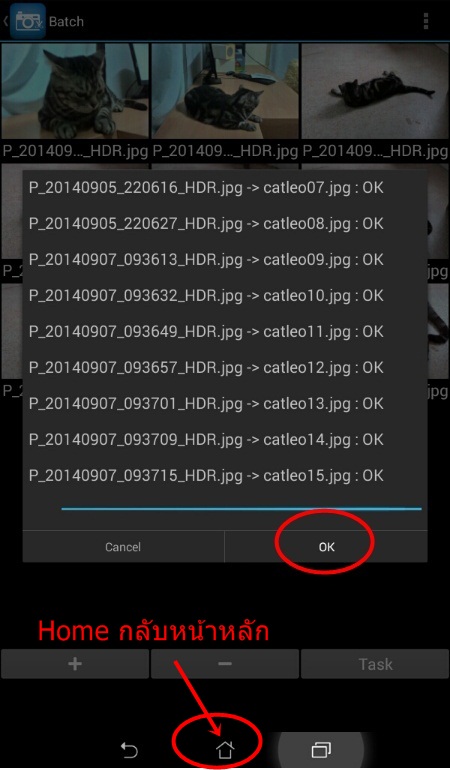Screen dimensions: 450x770
Task: Tap the Batch app camera icon
Action: coord(28,21)
